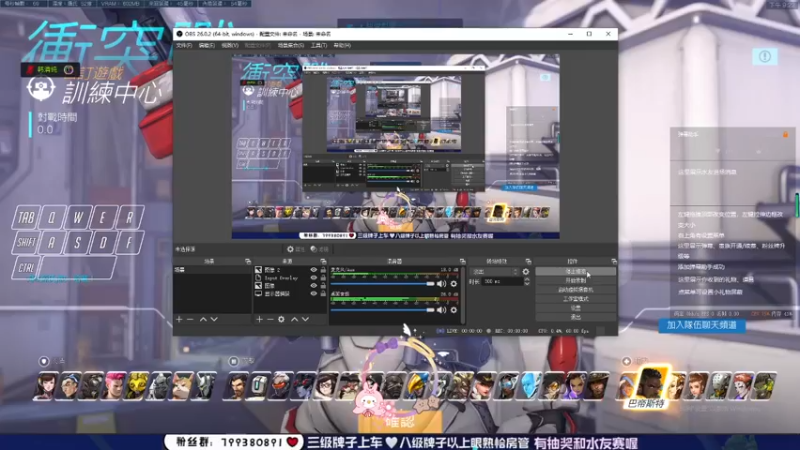Open 麦克风/Aux audio settings gear
The width and height of the screenshot is (800, 450).
(454, 284)
